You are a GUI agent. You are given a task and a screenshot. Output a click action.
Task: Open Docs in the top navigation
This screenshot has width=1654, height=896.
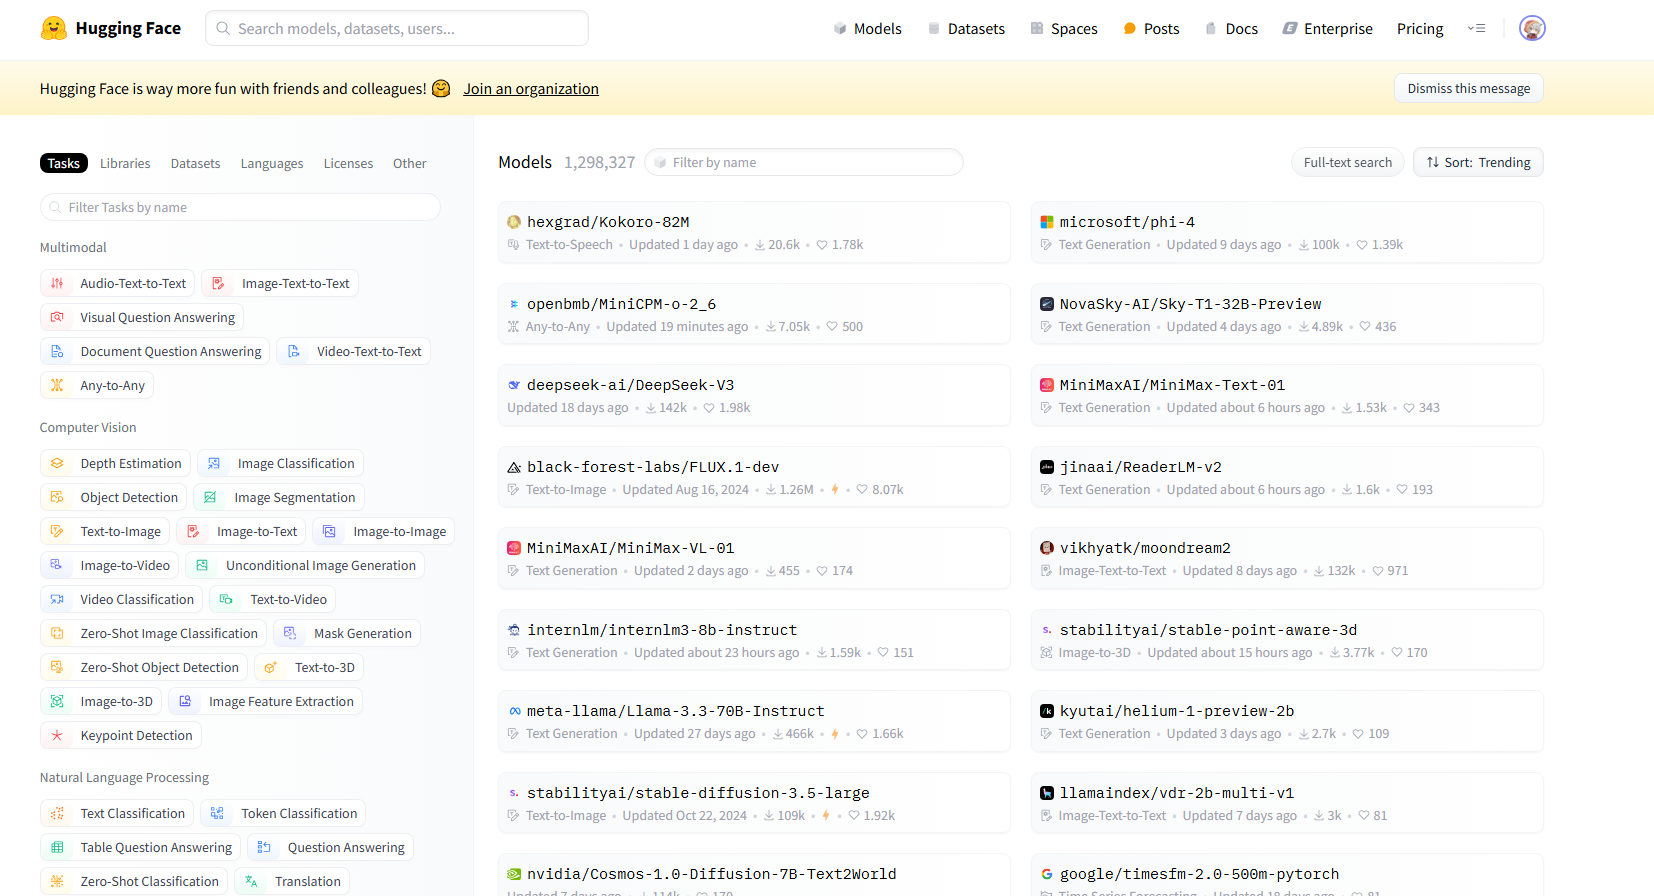point(1231,29)
